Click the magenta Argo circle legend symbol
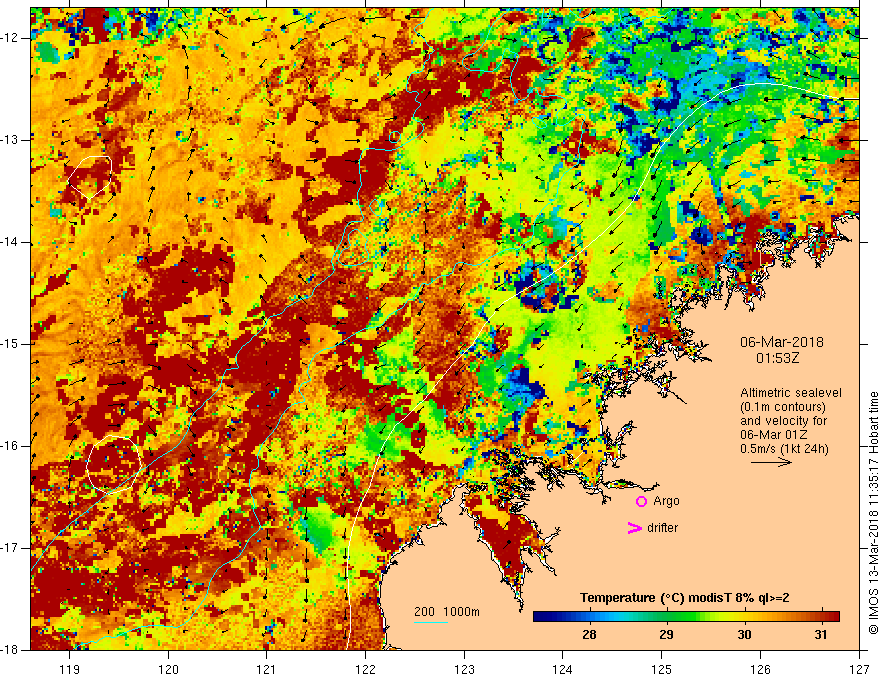The width and height of the screenshot is (880, 680). coord(641,501)
